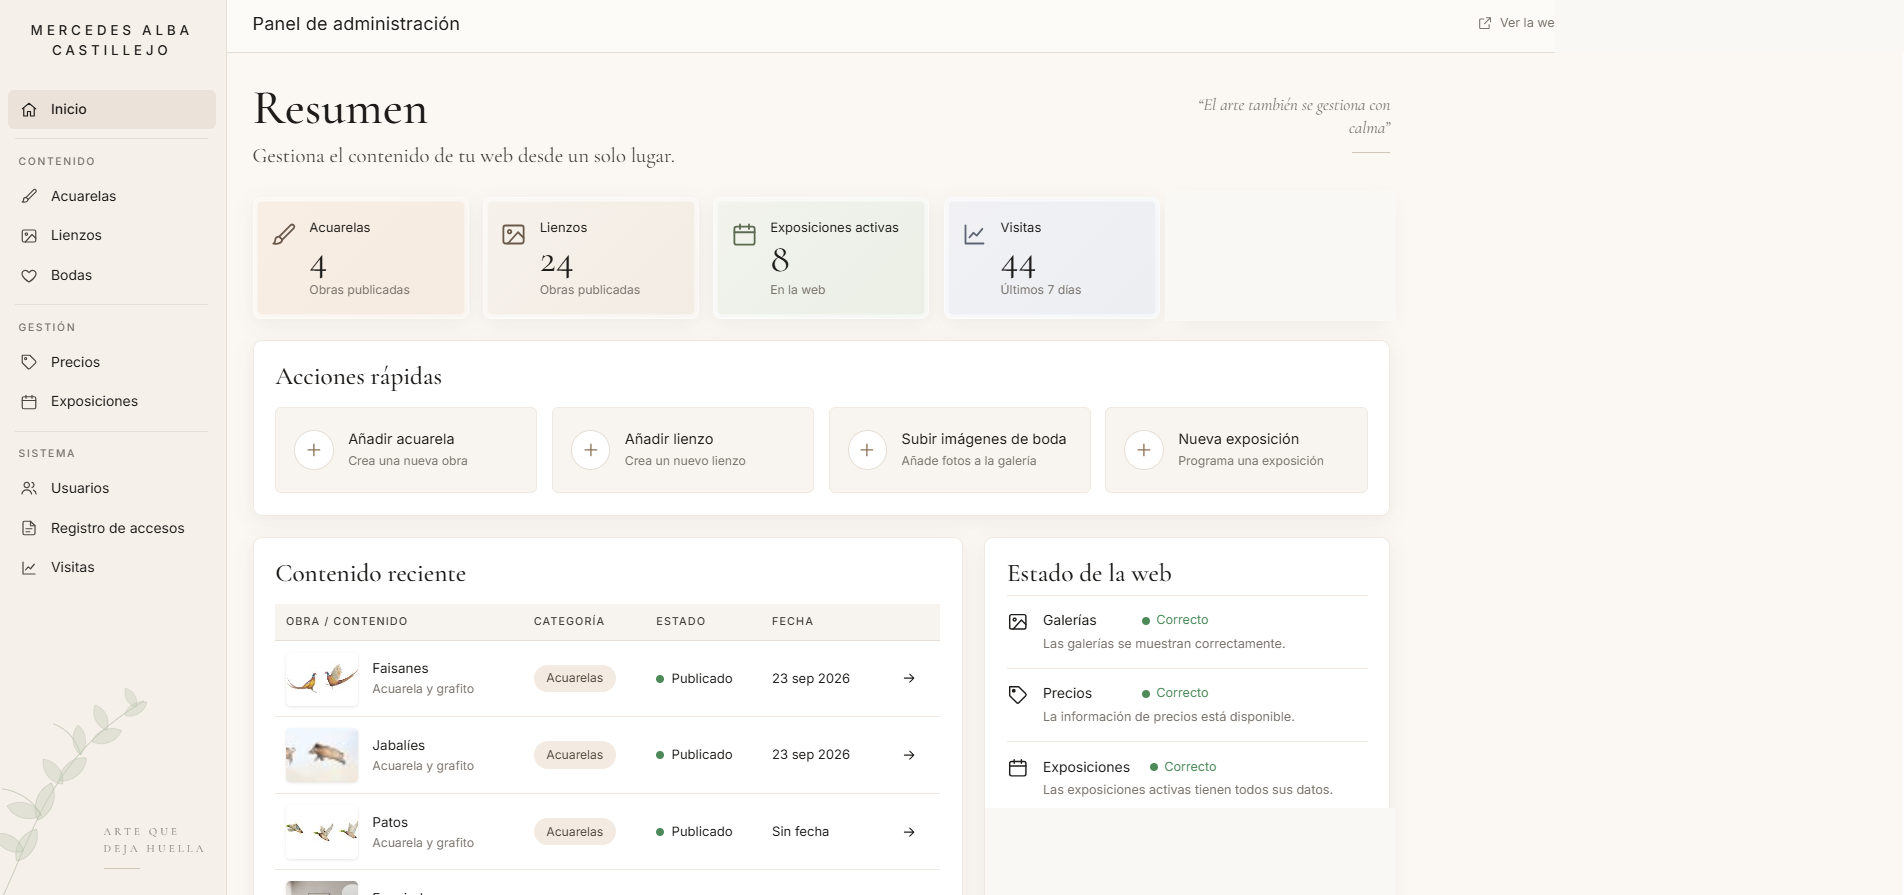Click the Ver la web link
Screen dimensions: 1904x895
click(1516, 23)
